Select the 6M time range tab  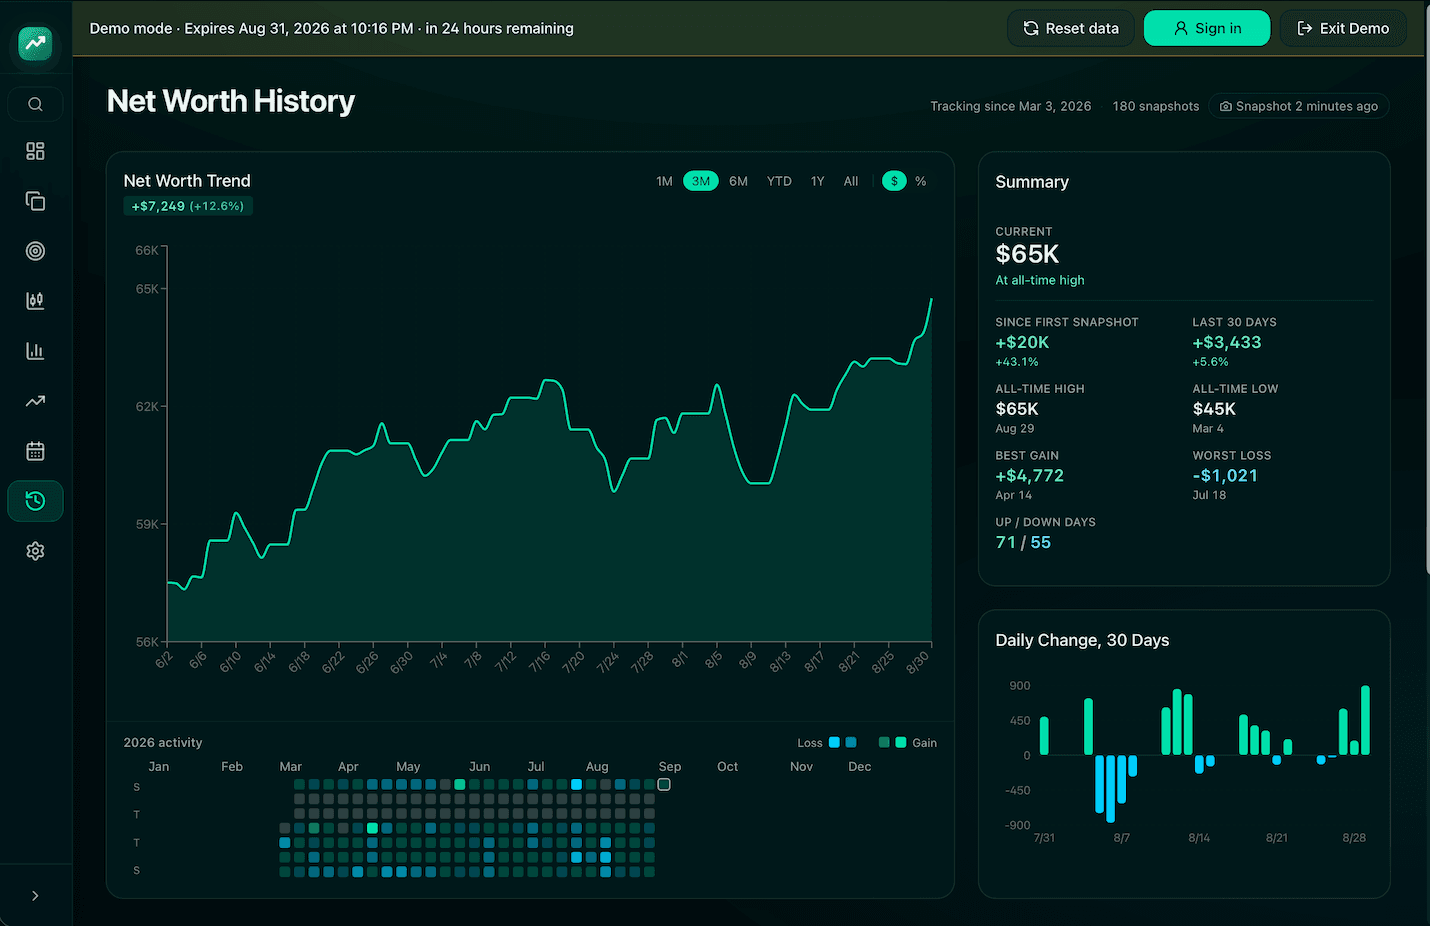pos(738,181)
